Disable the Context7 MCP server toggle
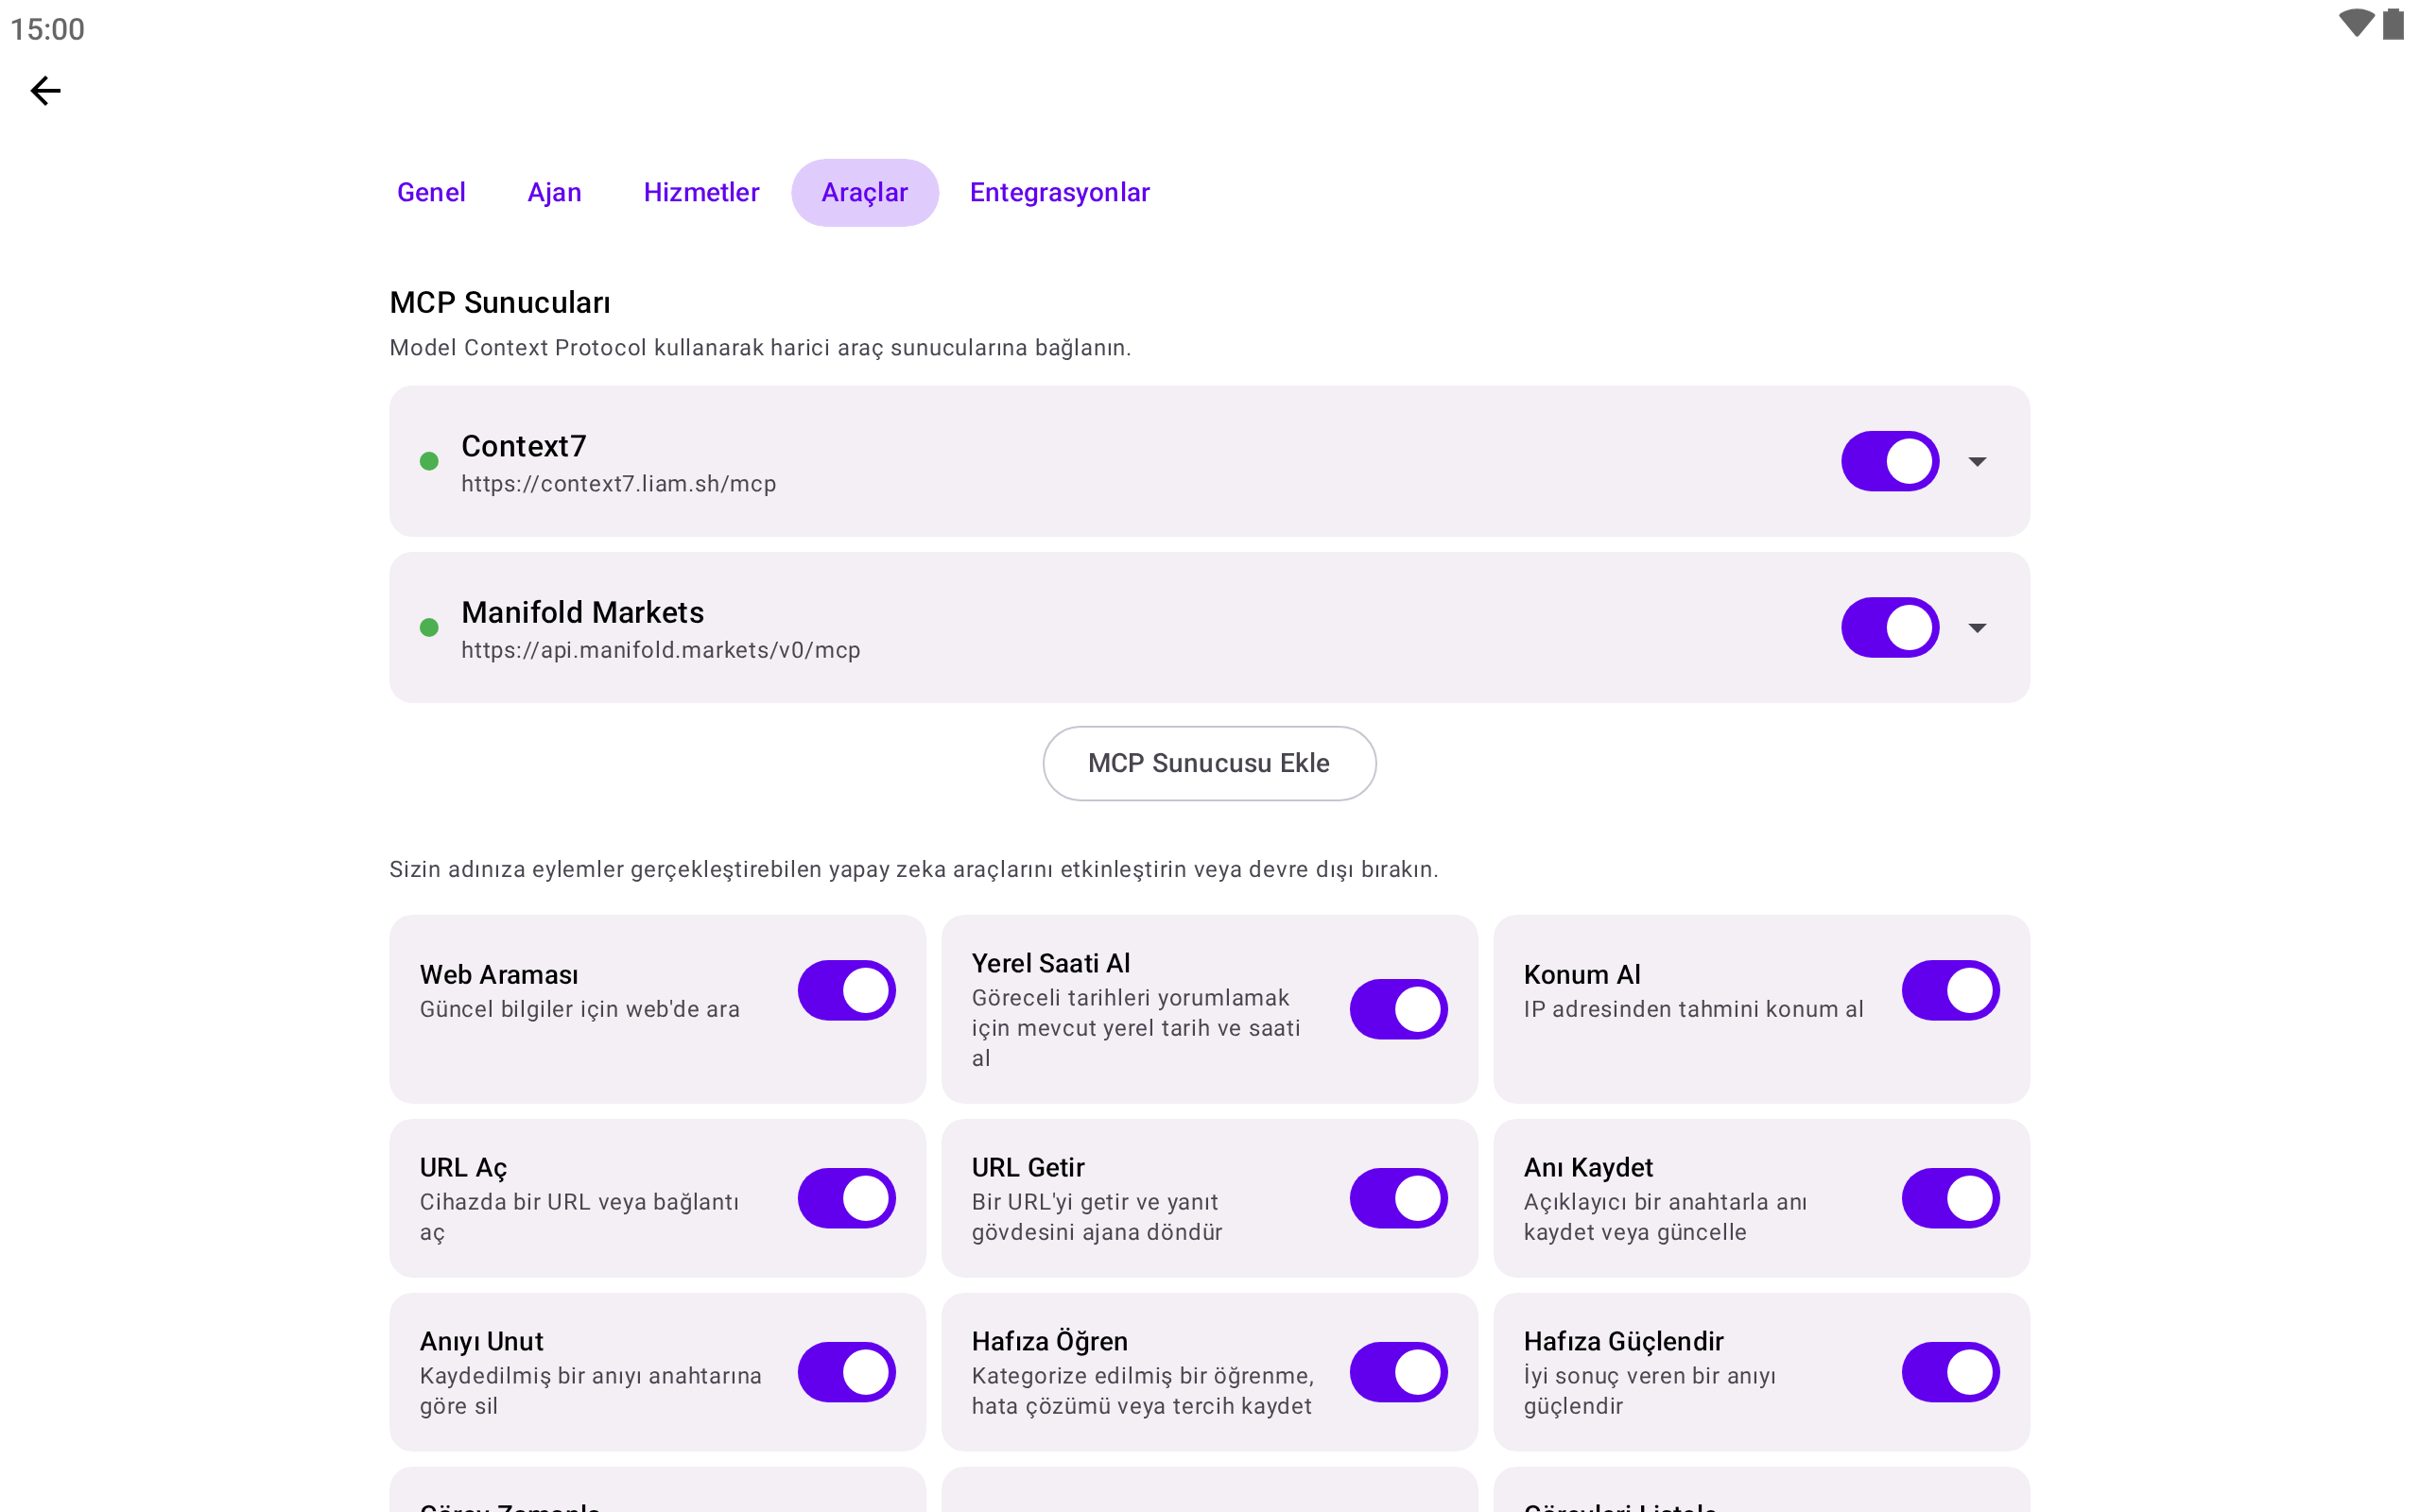2420x1512 pixels. point(1890,461)
